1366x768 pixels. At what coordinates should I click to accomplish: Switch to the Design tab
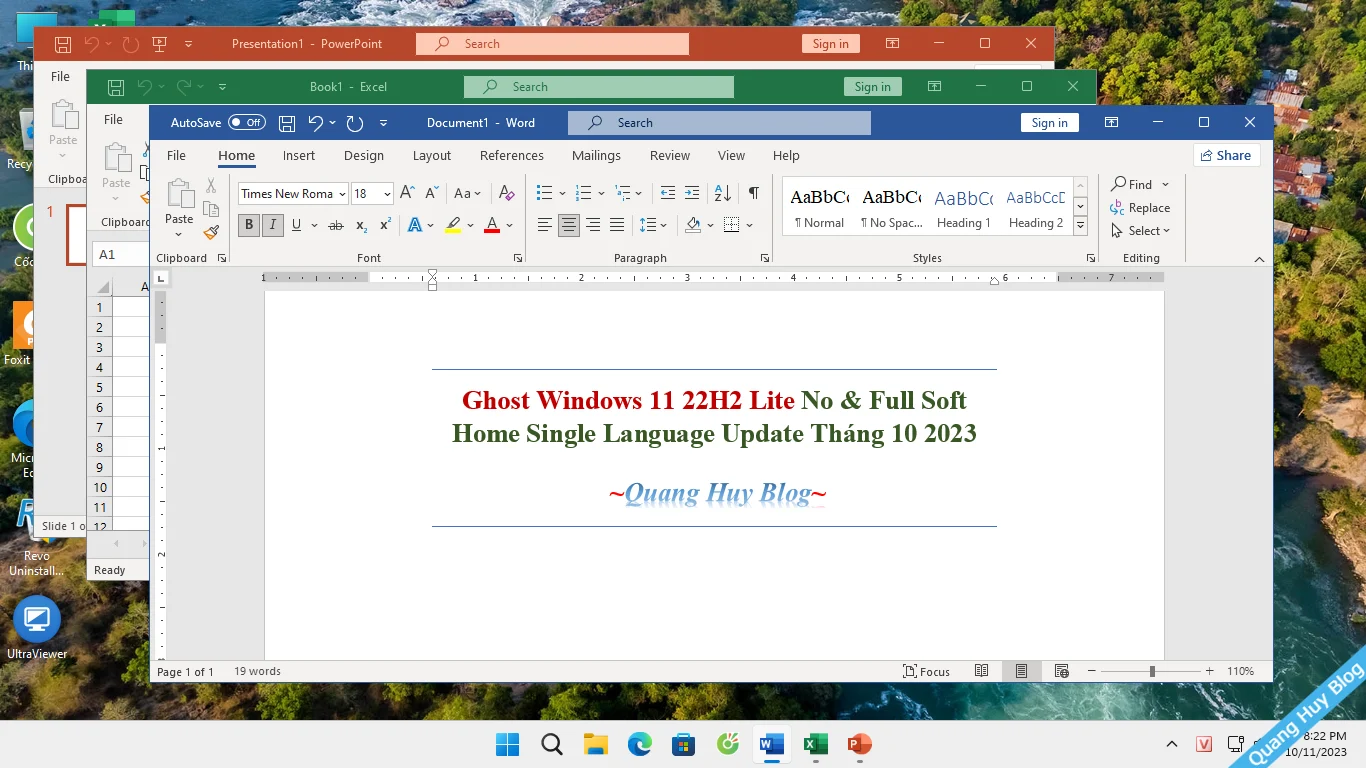click(364, 155)
